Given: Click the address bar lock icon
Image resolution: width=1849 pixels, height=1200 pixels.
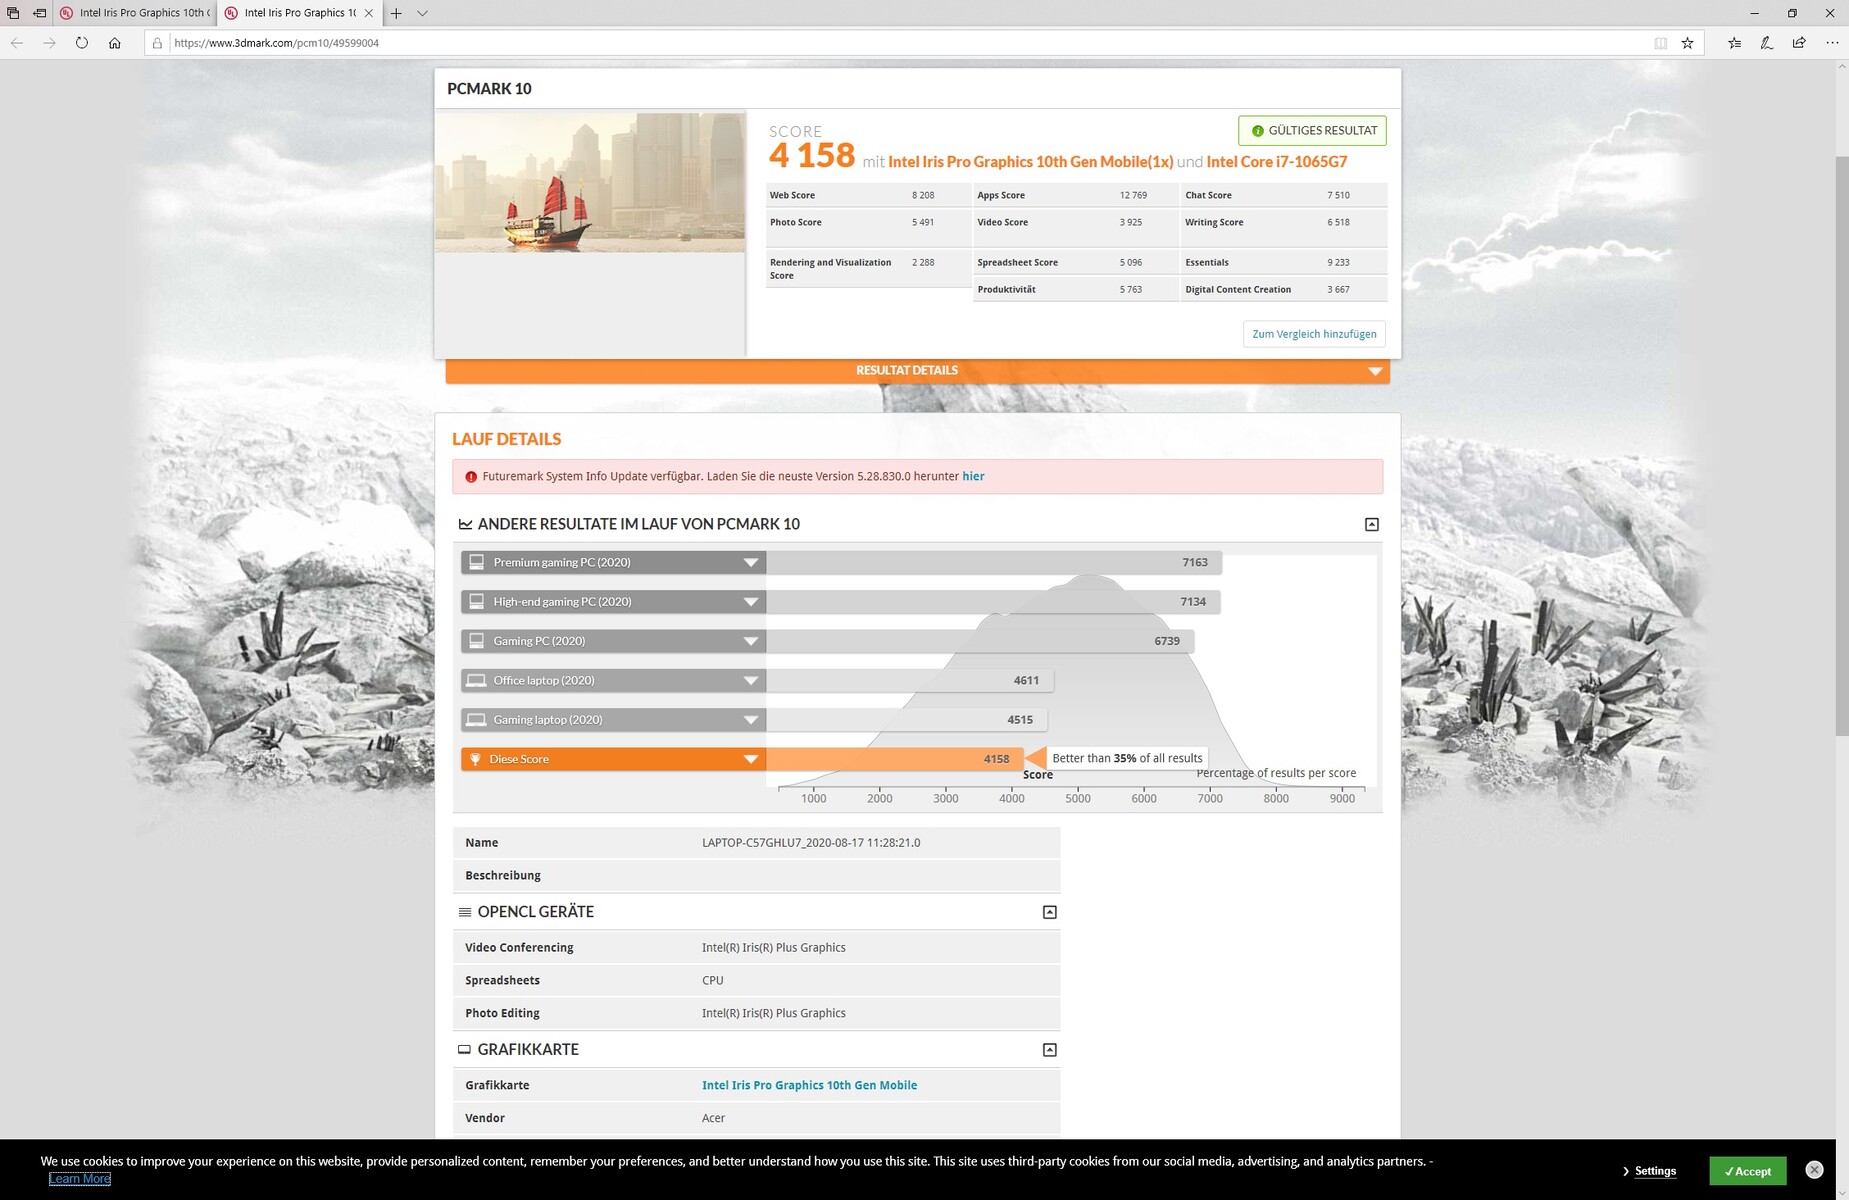Looking at the screenshot, I should coord(157,43).
